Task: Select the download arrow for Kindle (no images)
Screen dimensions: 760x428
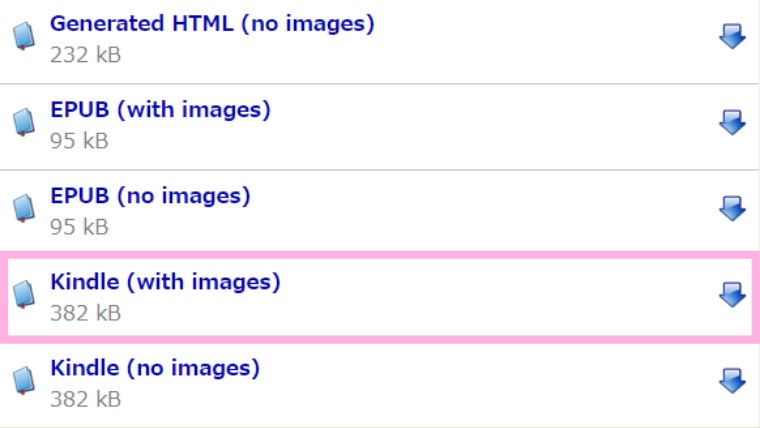Action: point(732,381)
